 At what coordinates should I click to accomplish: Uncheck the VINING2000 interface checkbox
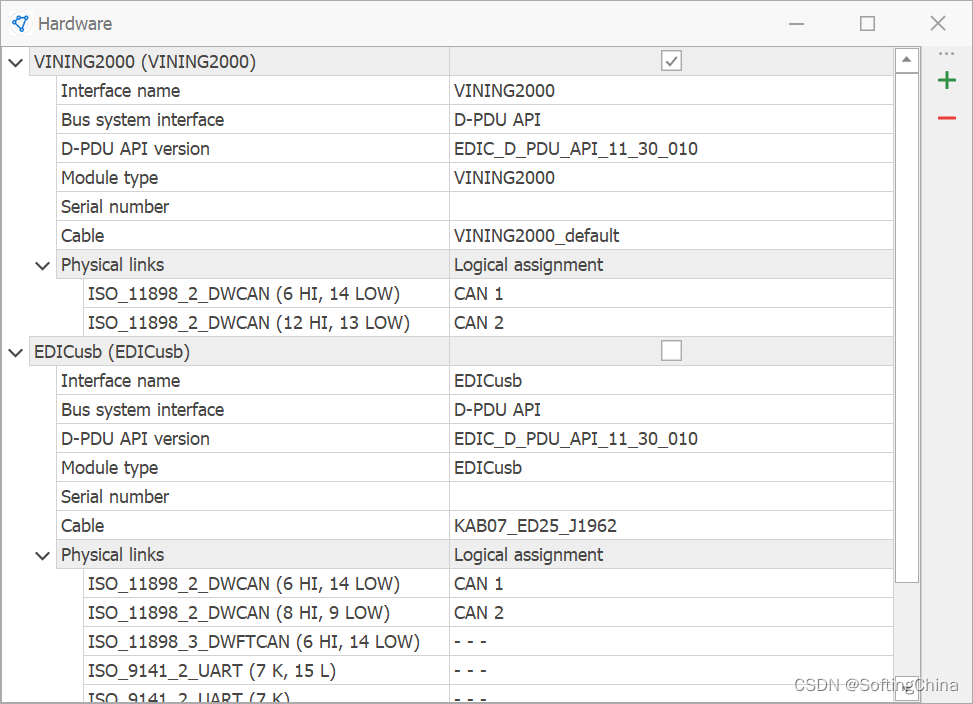pyautogui.click(x=671, y=61)
